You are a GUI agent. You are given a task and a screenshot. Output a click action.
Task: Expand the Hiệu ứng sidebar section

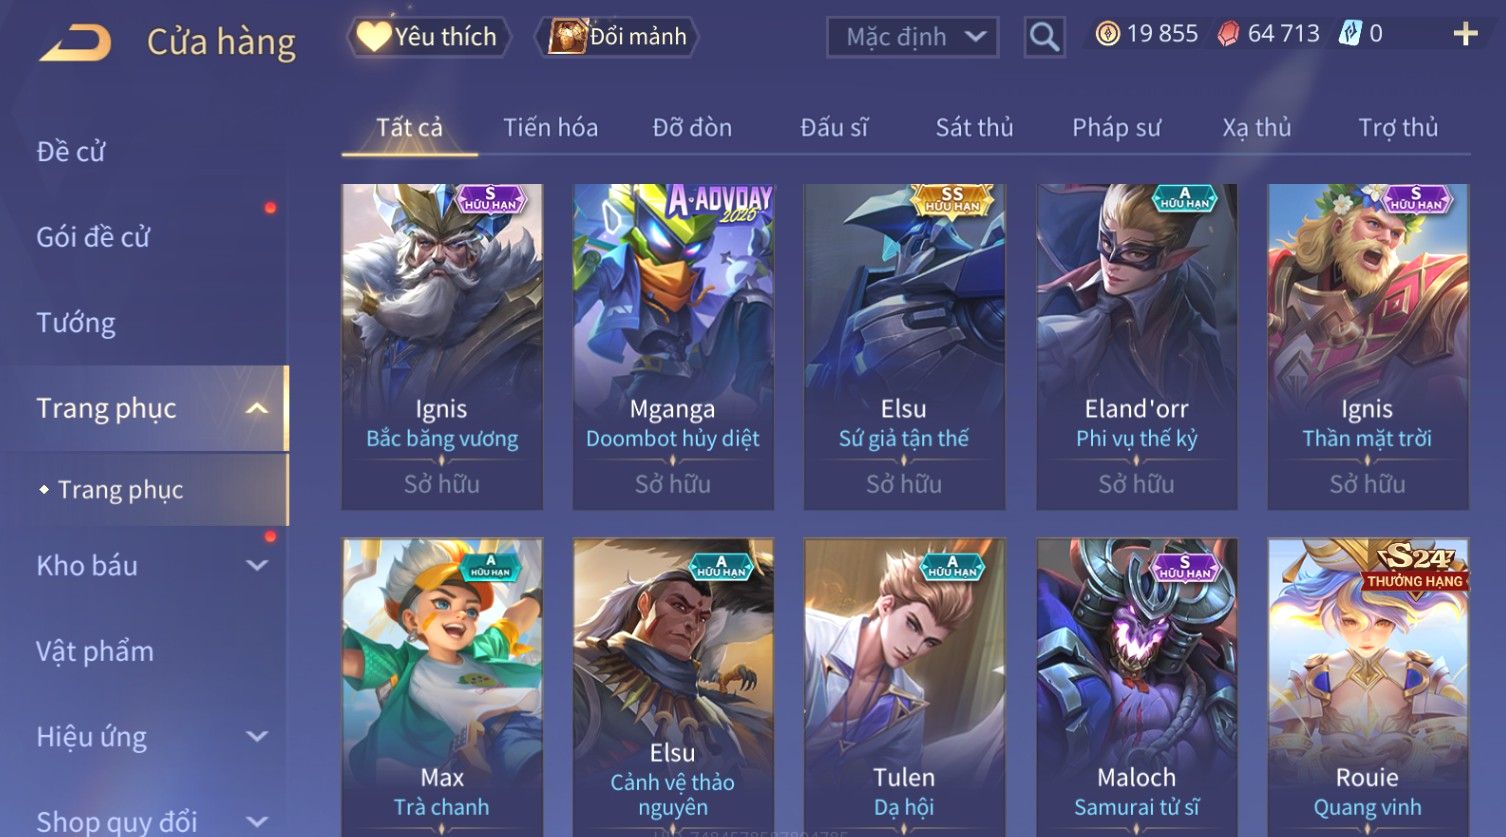tap(257, 736)
